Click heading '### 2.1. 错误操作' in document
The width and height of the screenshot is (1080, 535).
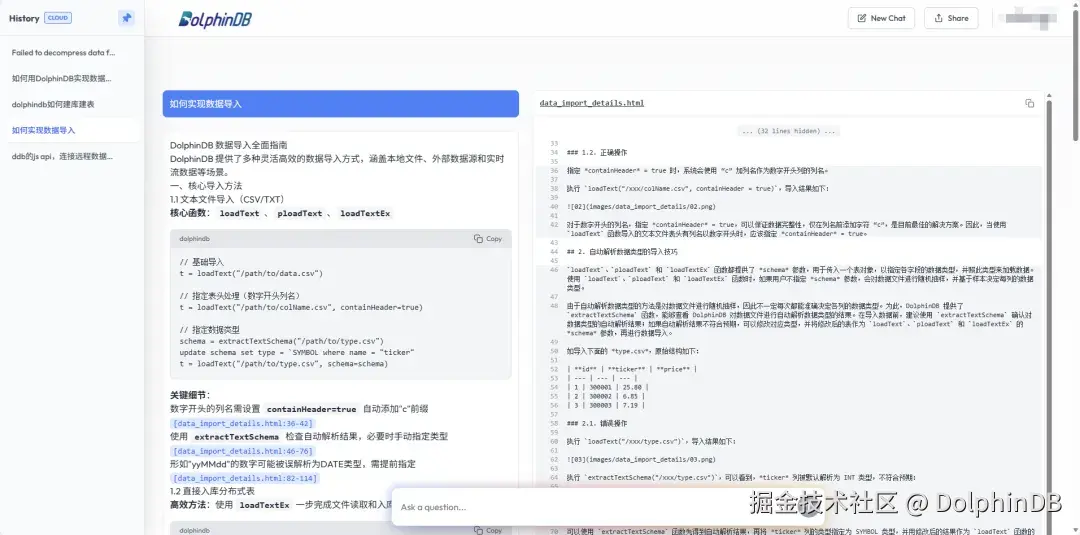[596, 423]
